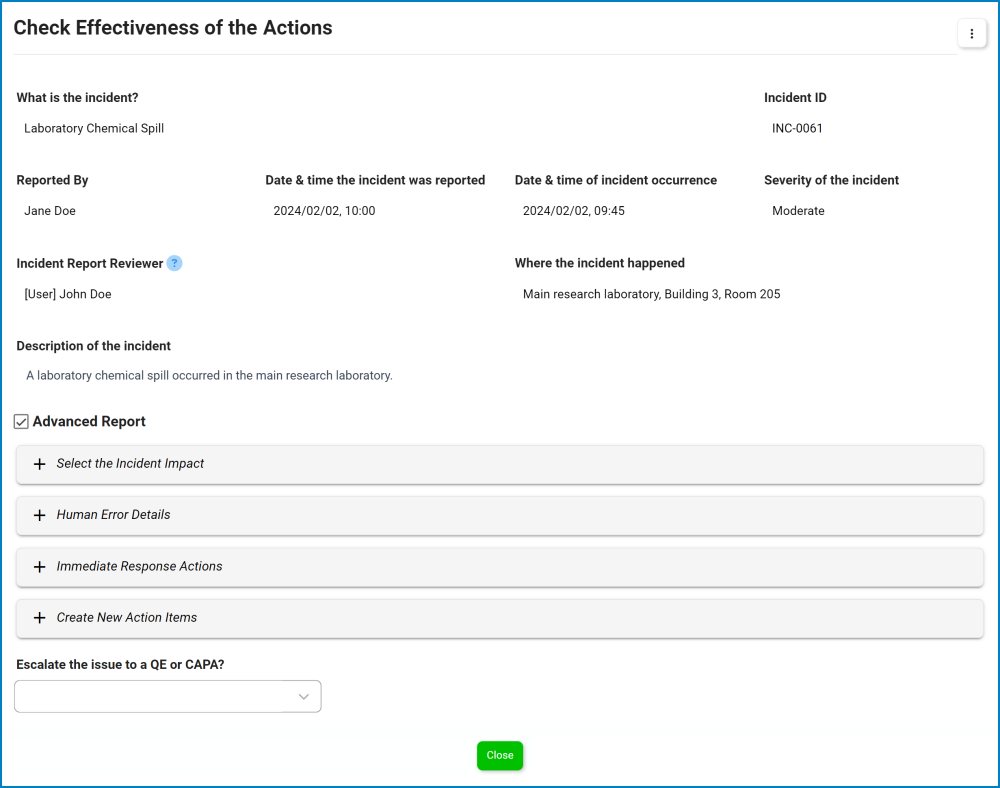Click the Severity value Moderate
This screenshot has width=1000, height=788.
pyautogui.click(x=798, y=211)
